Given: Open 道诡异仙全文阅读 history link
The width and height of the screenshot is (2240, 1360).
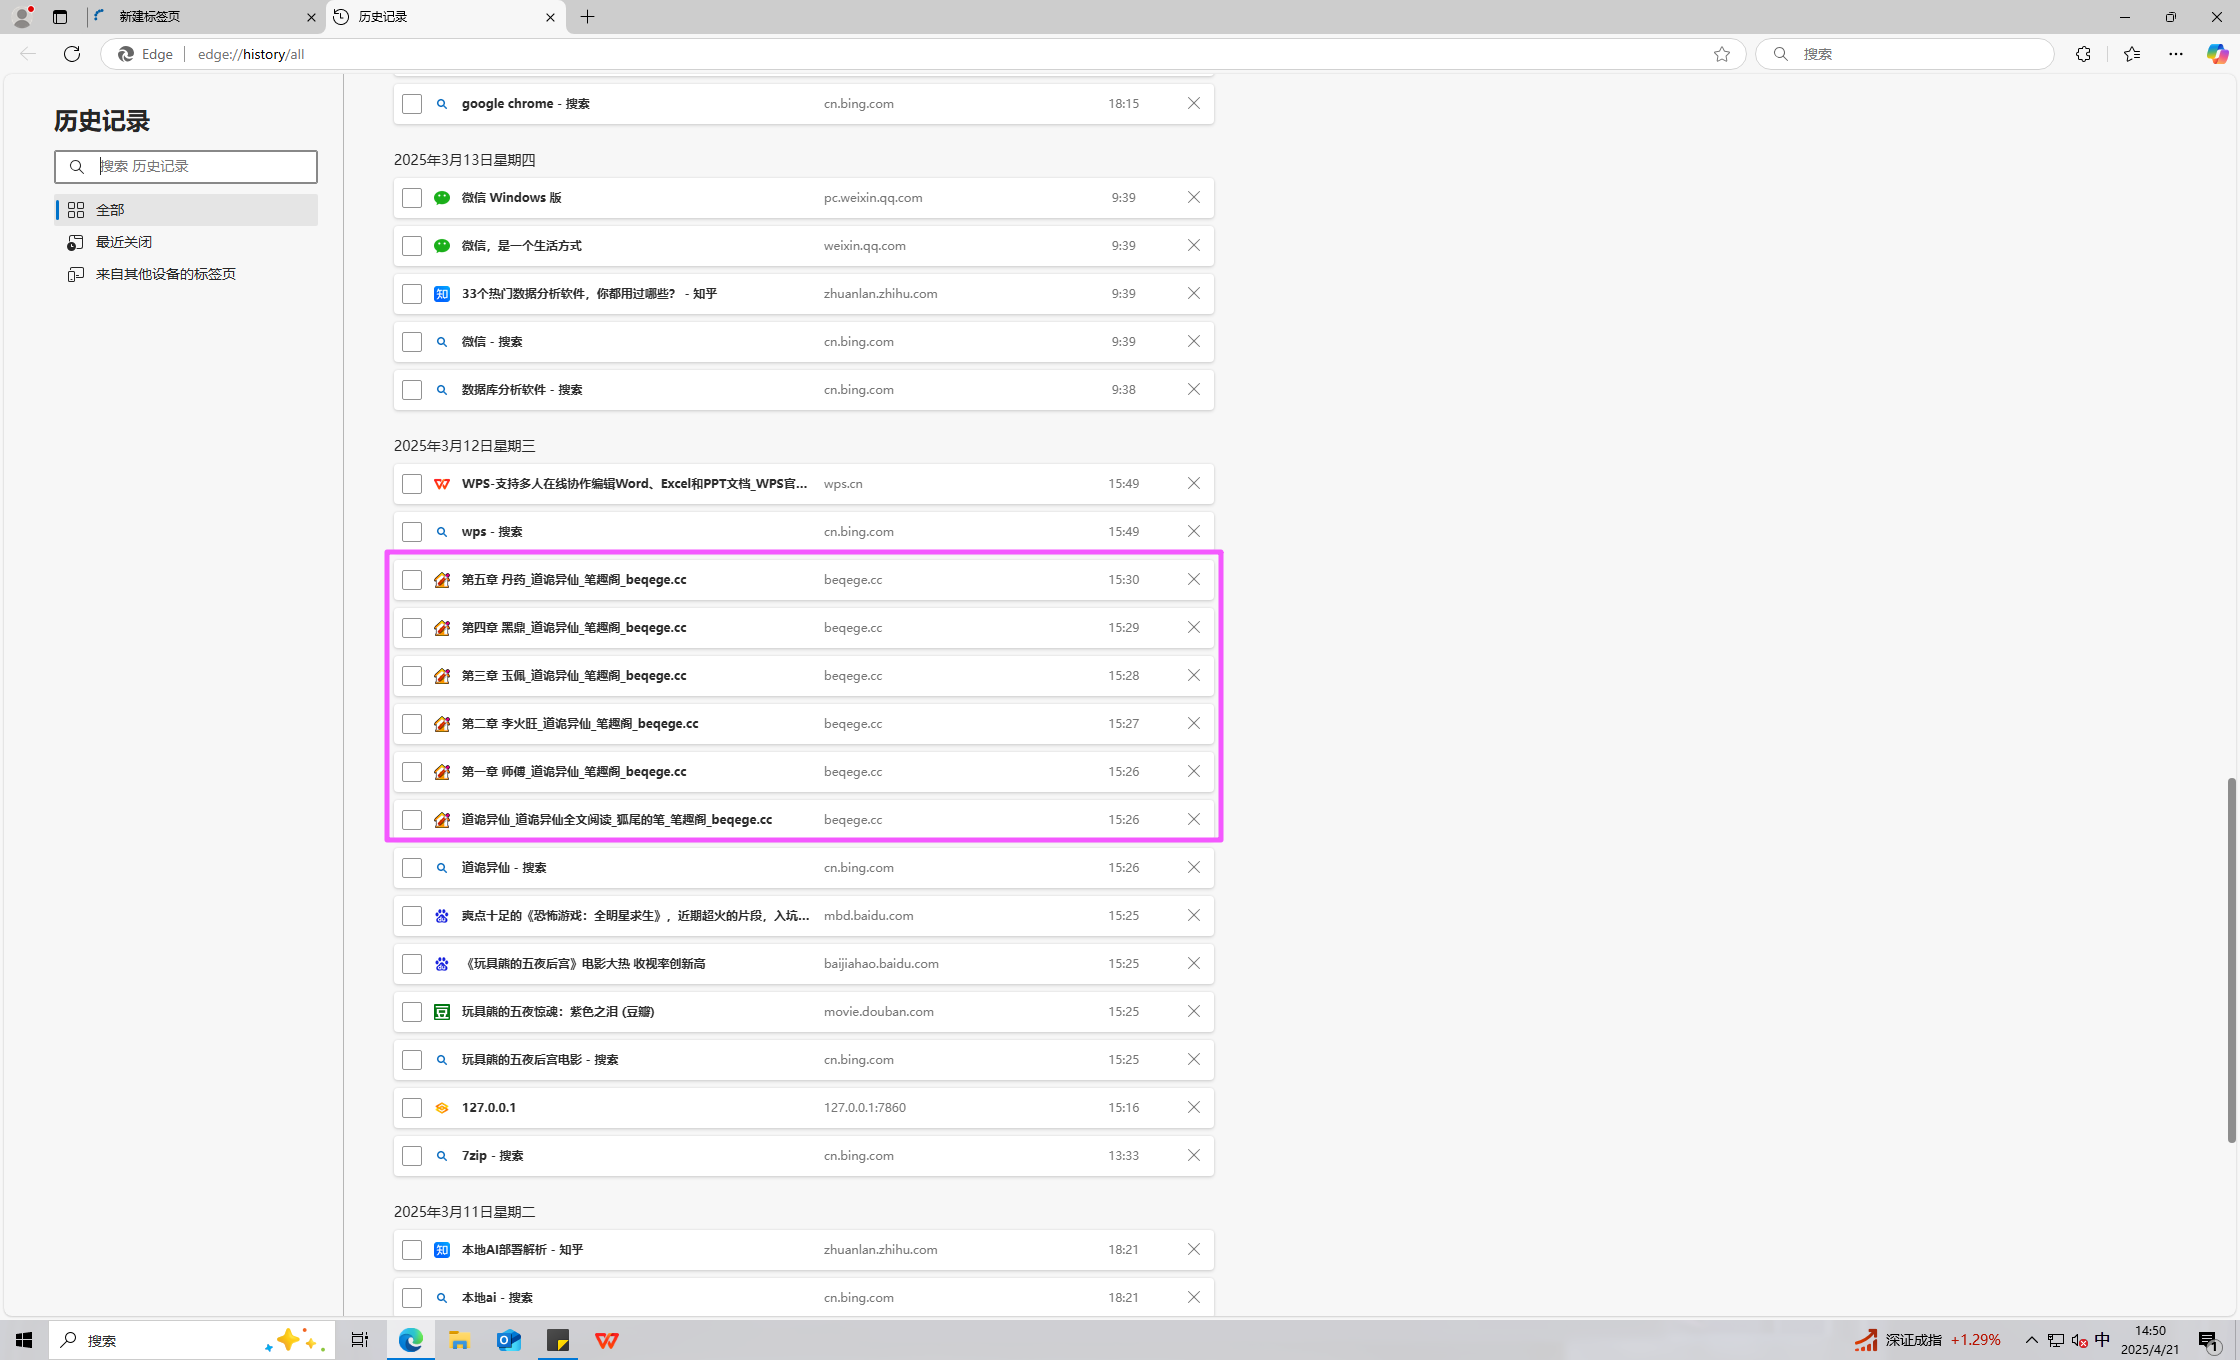Looking at the screenshot, I should 616,819.
